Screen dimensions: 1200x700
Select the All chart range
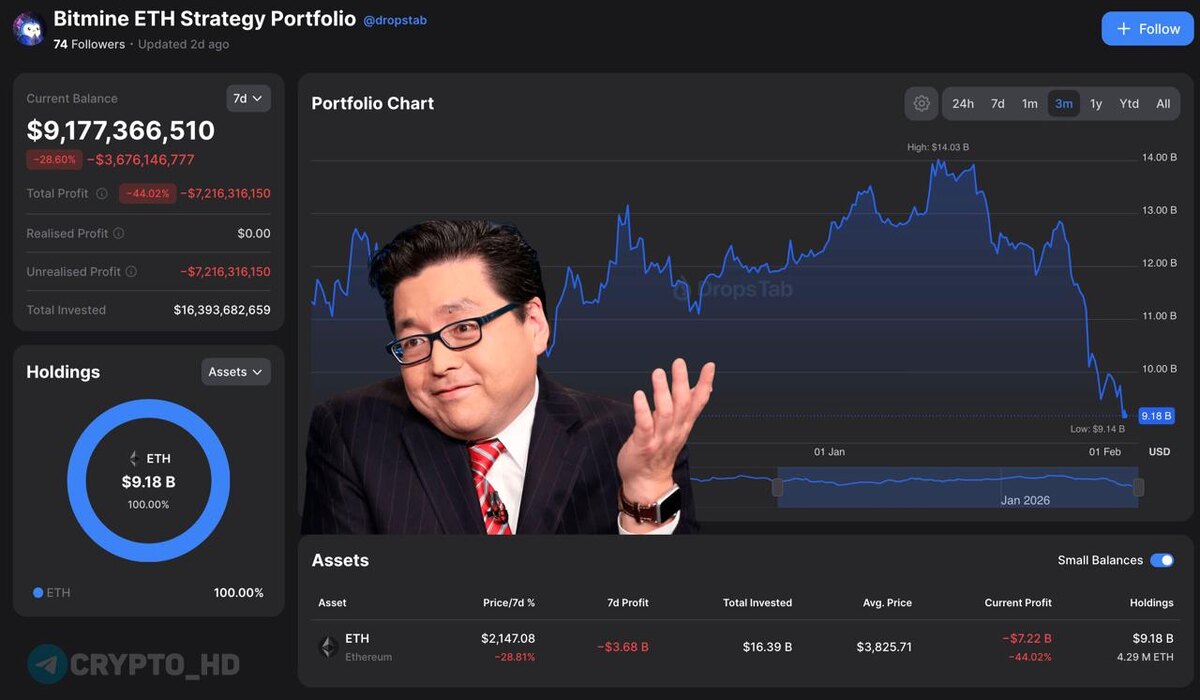pyautogui.click(x=1163, y=104)
